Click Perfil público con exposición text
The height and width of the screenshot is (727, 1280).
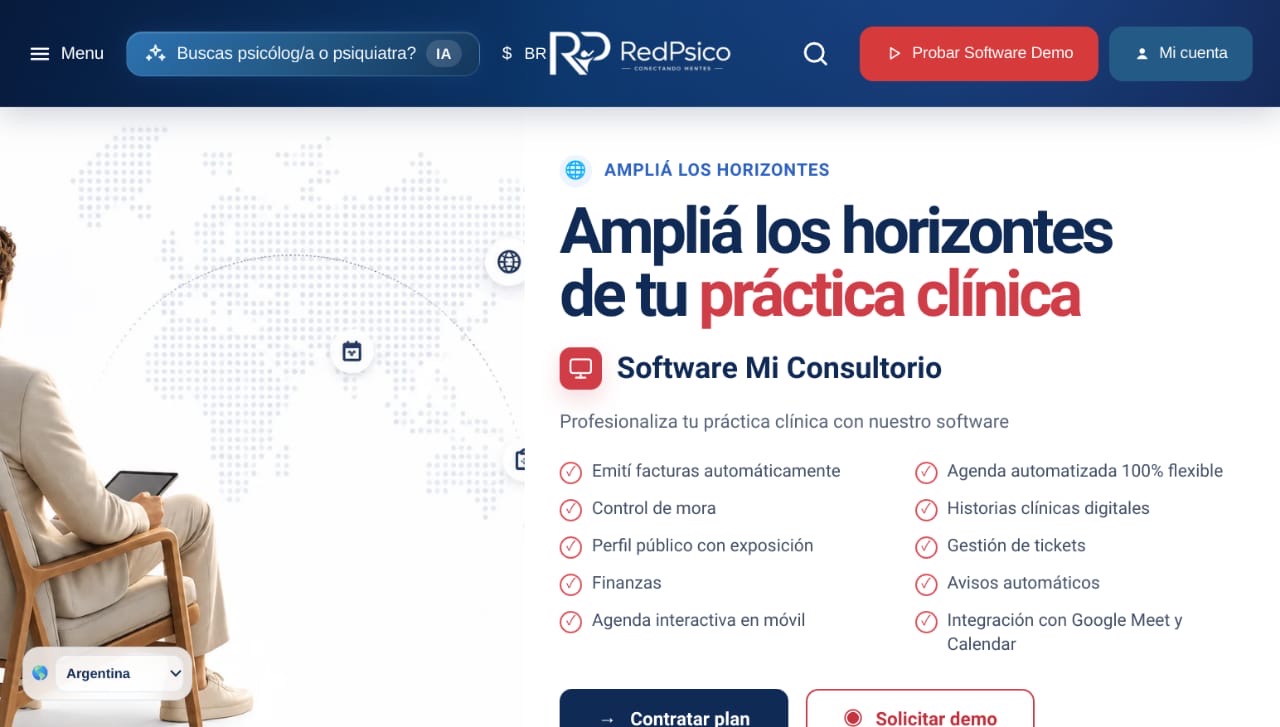(703, 545)
